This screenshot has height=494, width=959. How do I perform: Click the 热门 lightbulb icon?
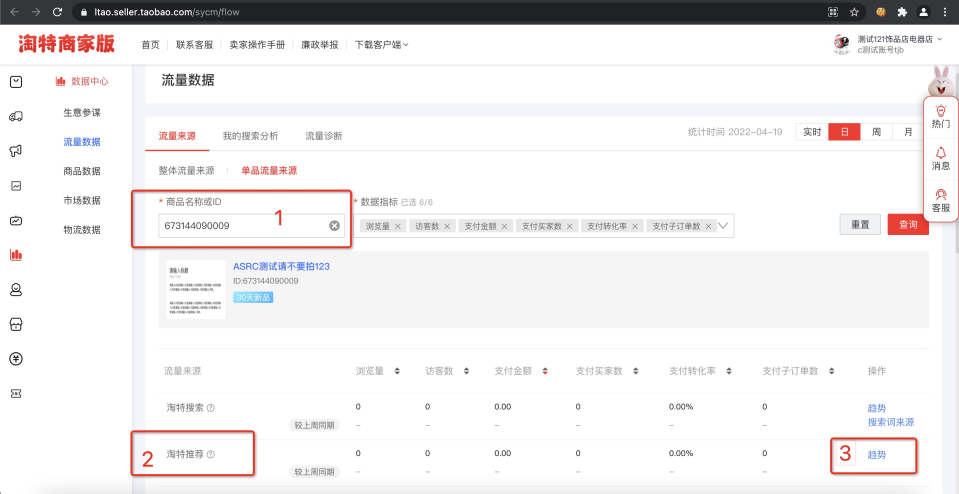[x=941, y=111]
